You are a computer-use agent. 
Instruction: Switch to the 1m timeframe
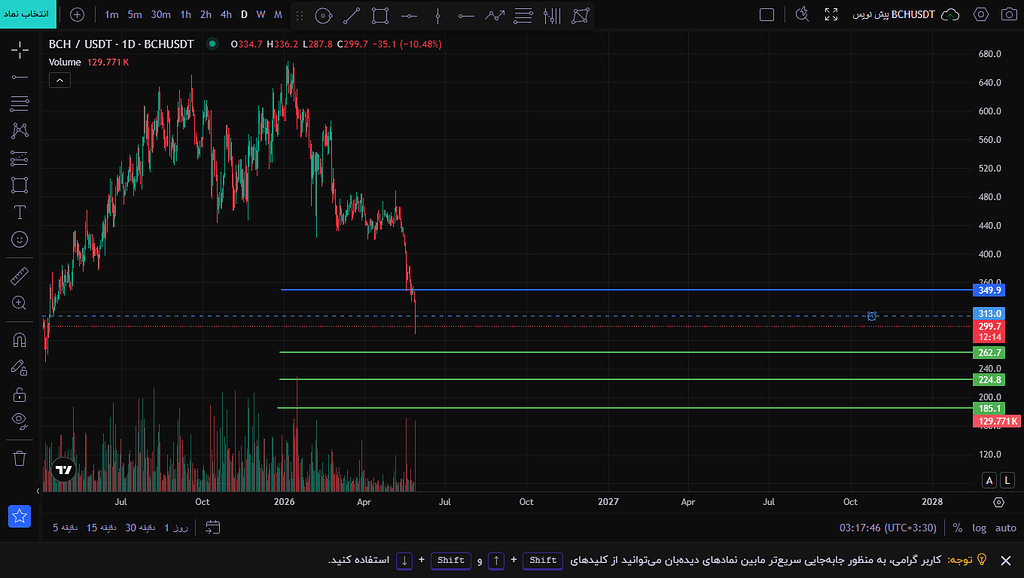(x=112, y=14)
